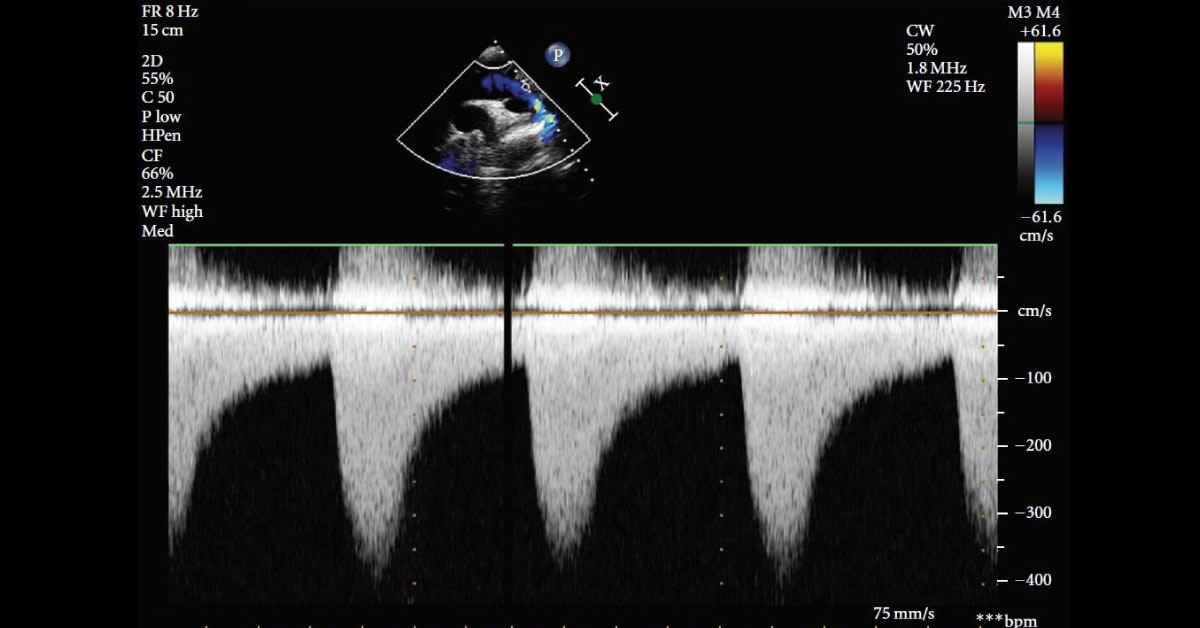Click the blue negative velocity color bar
Image resolution: width=1200 pixels, height=628 pixels.
1049,164
